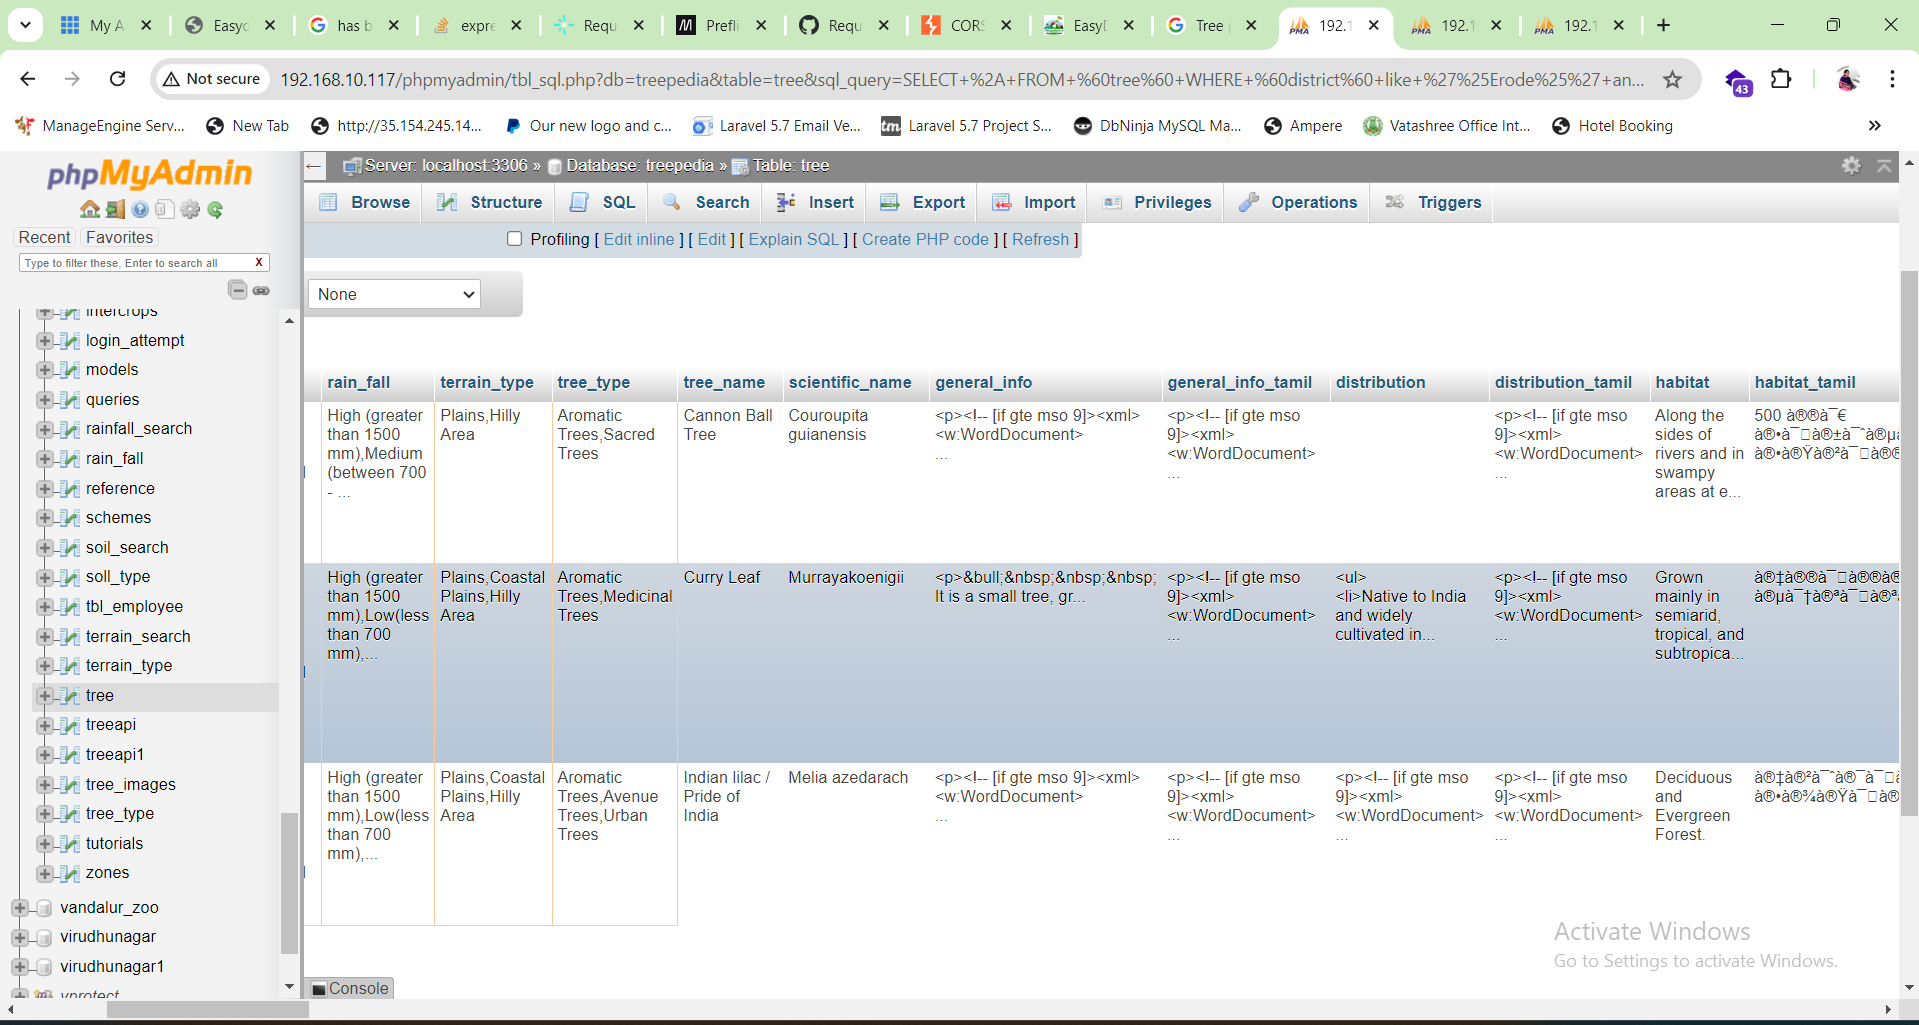Expand the tree_images table node
Image resolution: width=1919 pixels, height=1025 pixels.
click(x=44, y=784)
